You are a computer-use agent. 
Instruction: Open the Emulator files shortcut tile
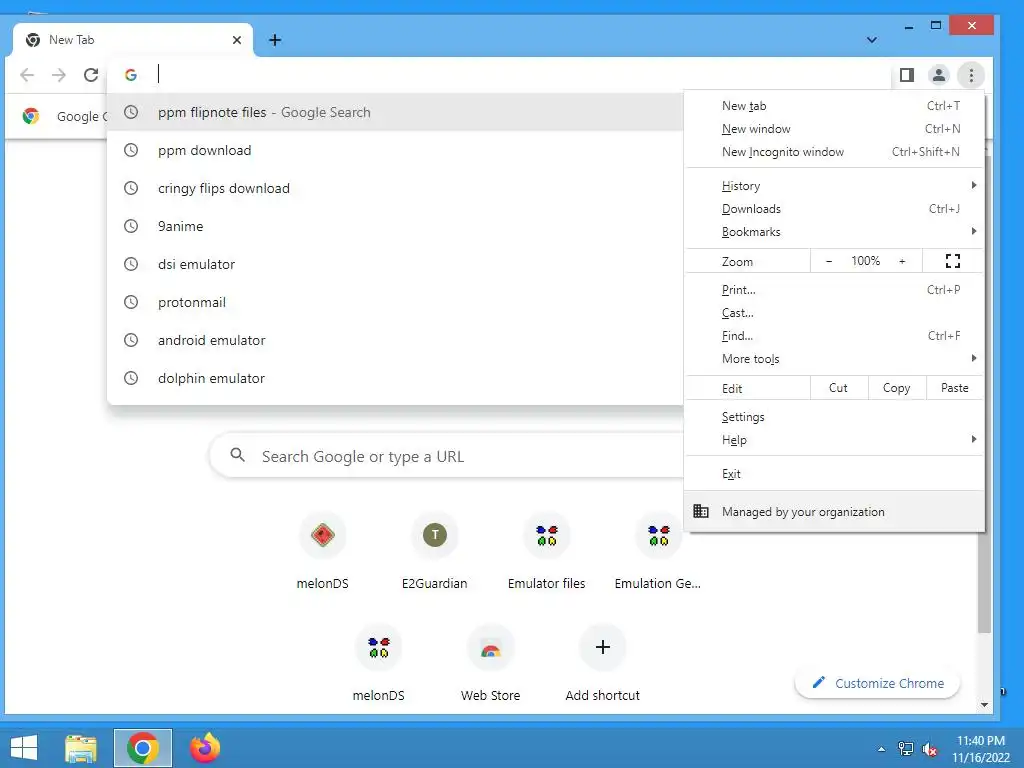coord(547,552)
